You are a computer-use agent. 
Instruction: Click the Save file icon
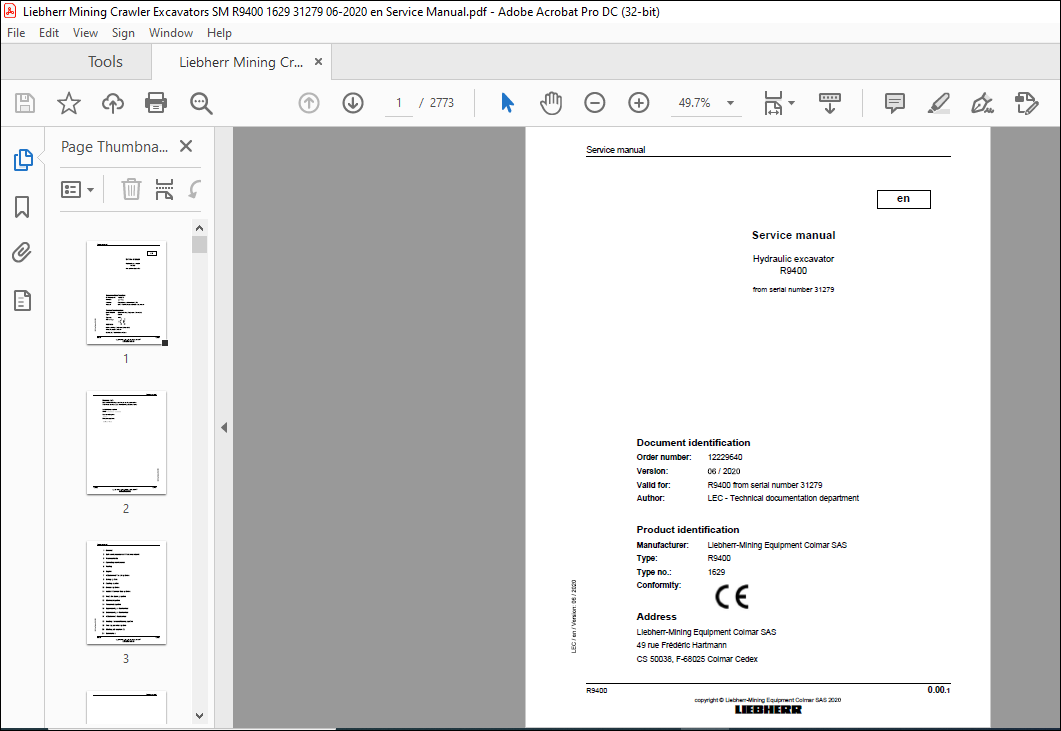pos(25,103)
